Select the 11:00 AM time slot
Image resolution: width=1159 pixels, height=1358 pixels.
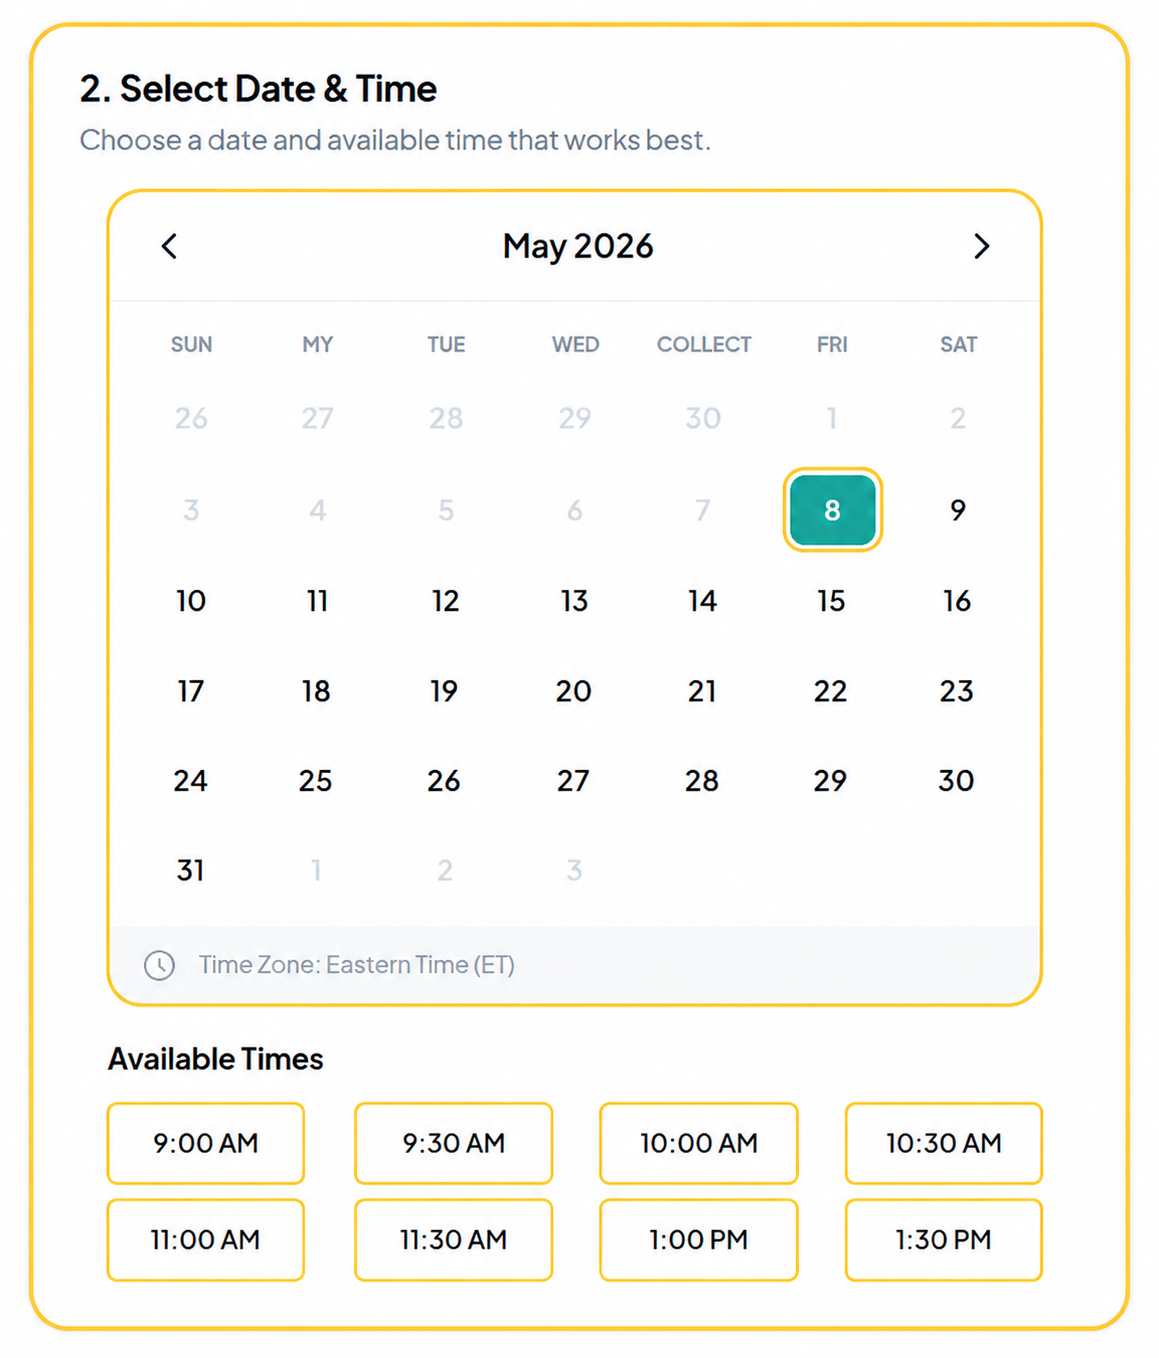tap(206, 1240)
